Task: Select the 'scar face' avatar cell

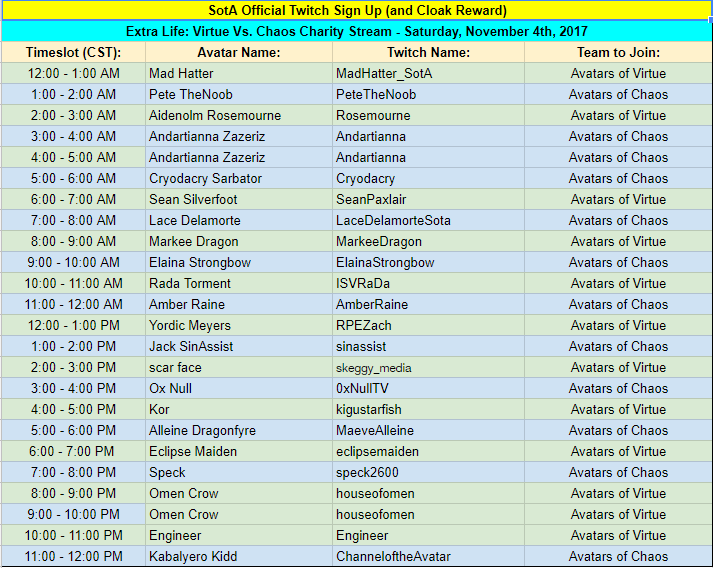Action: (239, 367)
